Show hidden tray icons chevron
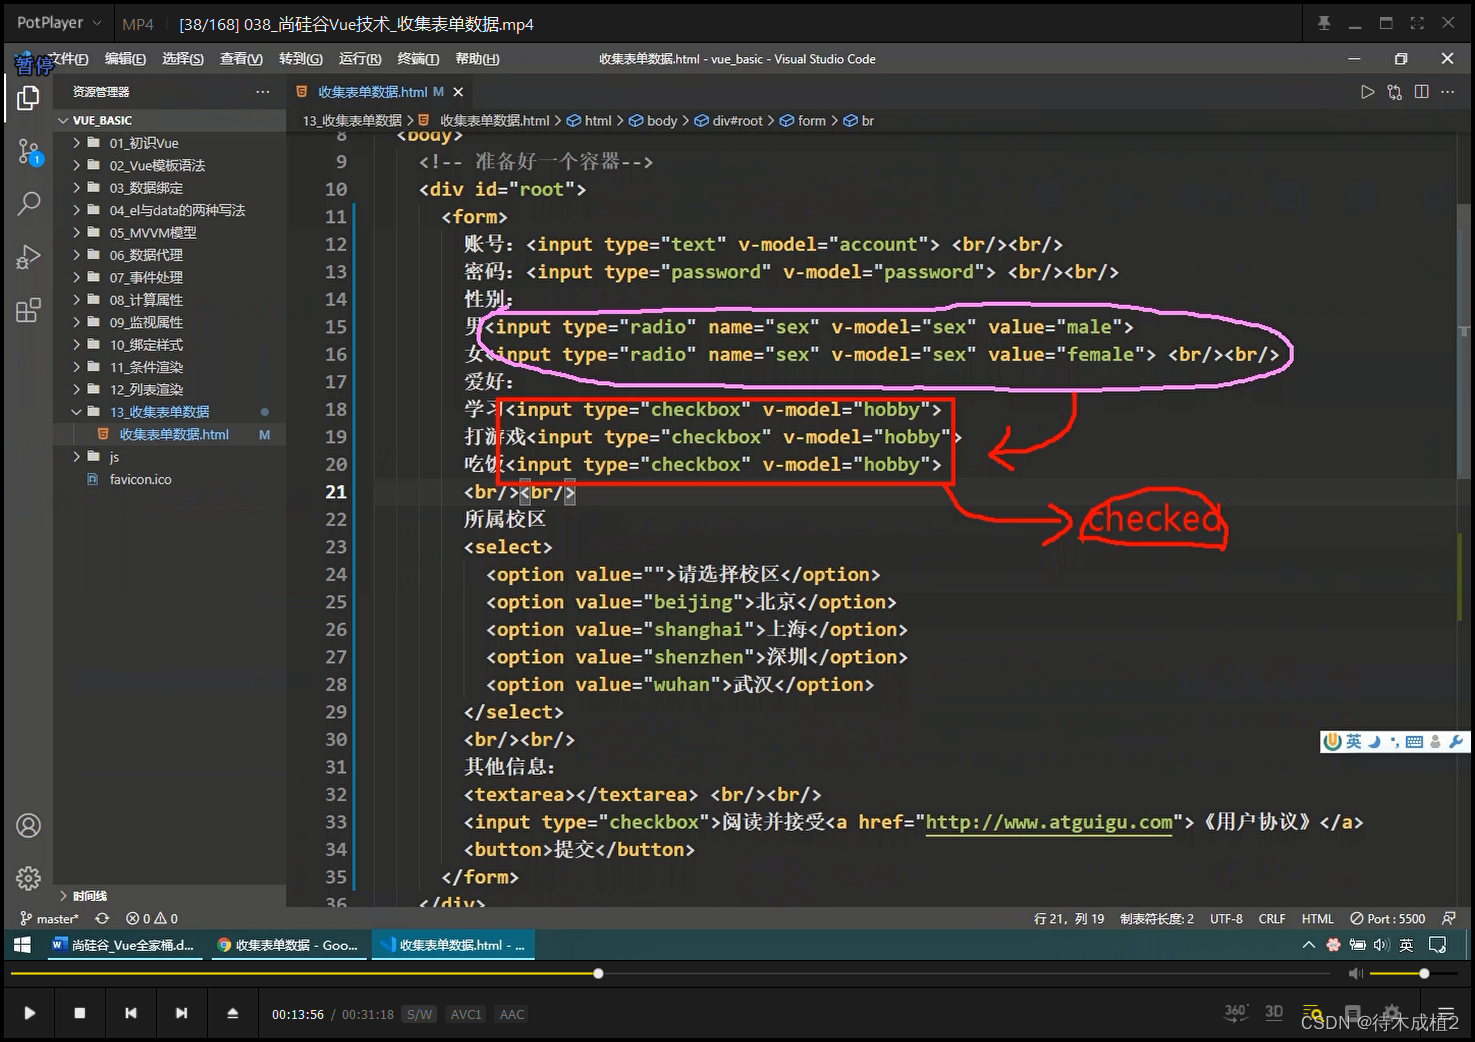Screen dimensions: 1475x1042 1308,945
